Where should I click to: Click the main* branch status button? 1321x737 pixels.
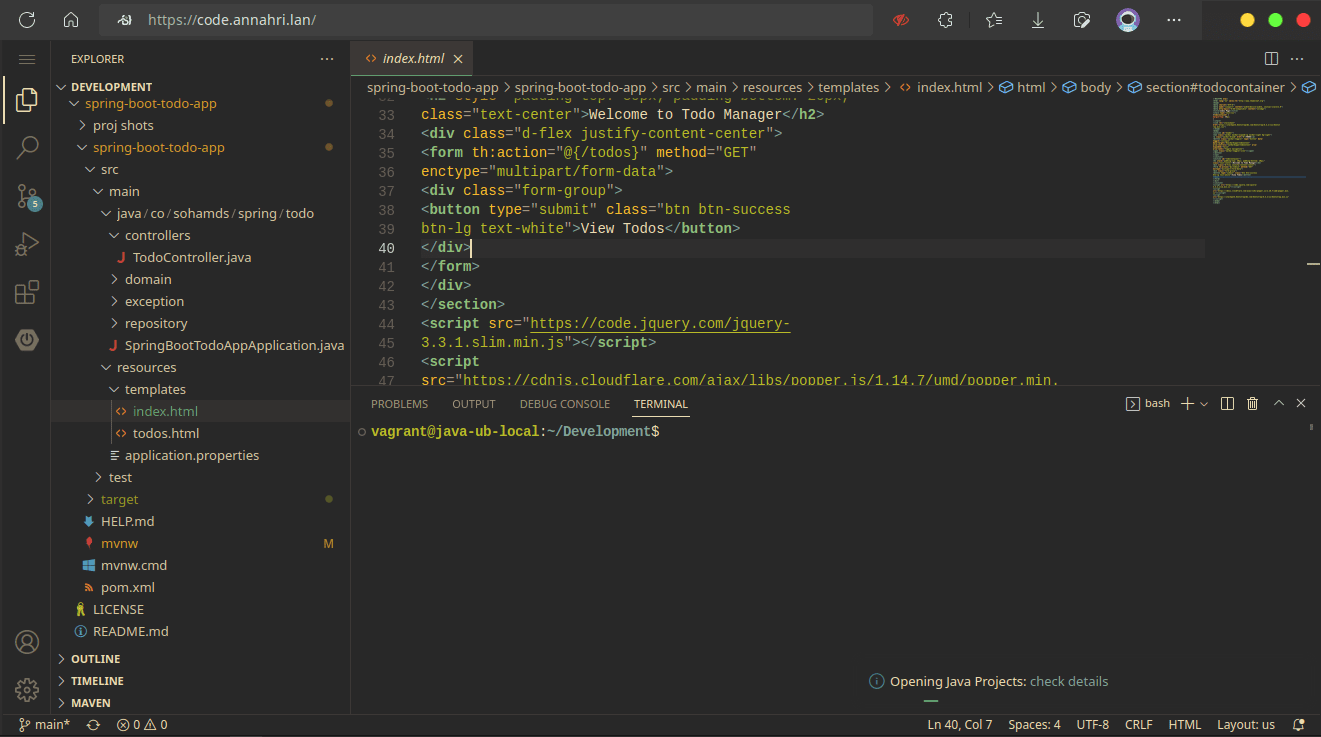[45, 725]
